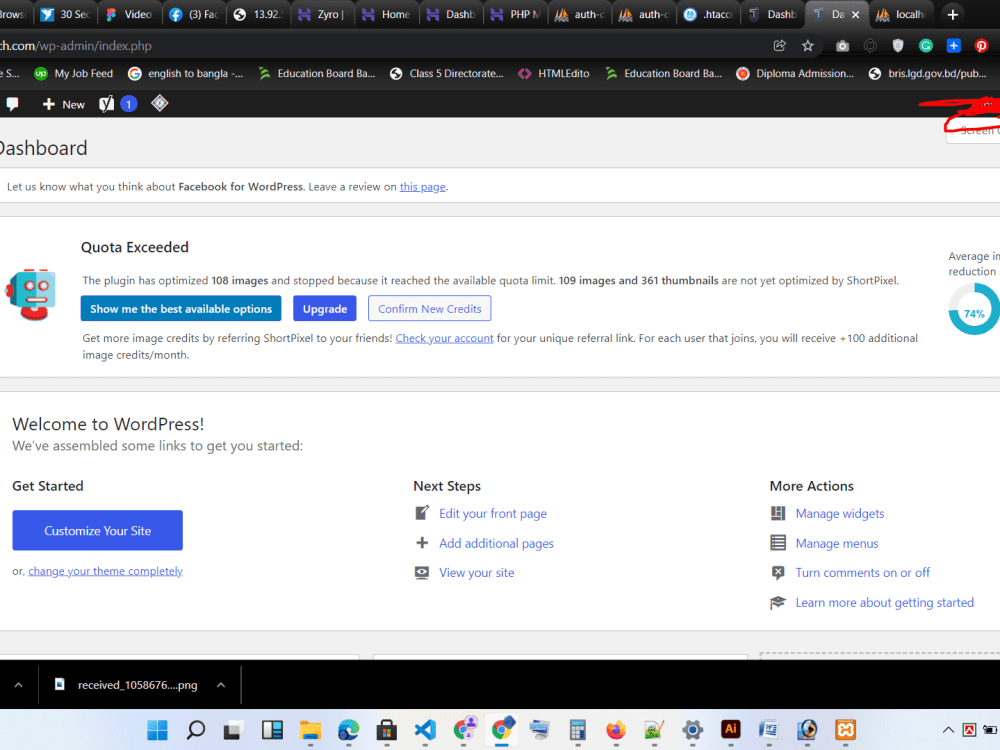Screen dimensions: 1000x750
Task: Click the ShortPixel robot mascot image
Action: pos(31,294)
